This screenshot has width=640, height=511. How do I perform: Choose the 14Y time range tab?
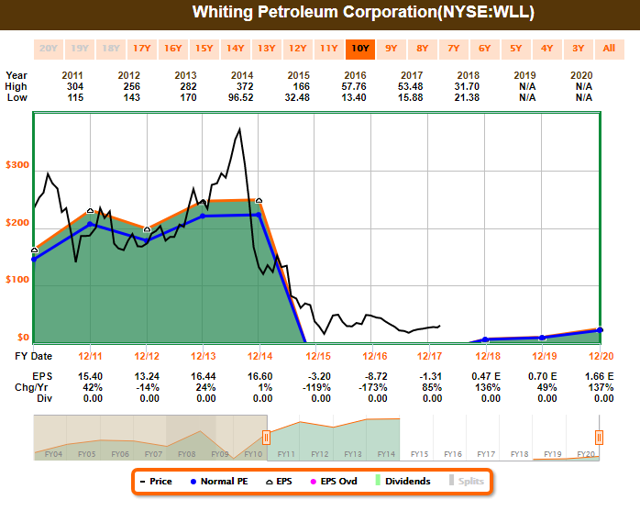(x=236, y=49)
